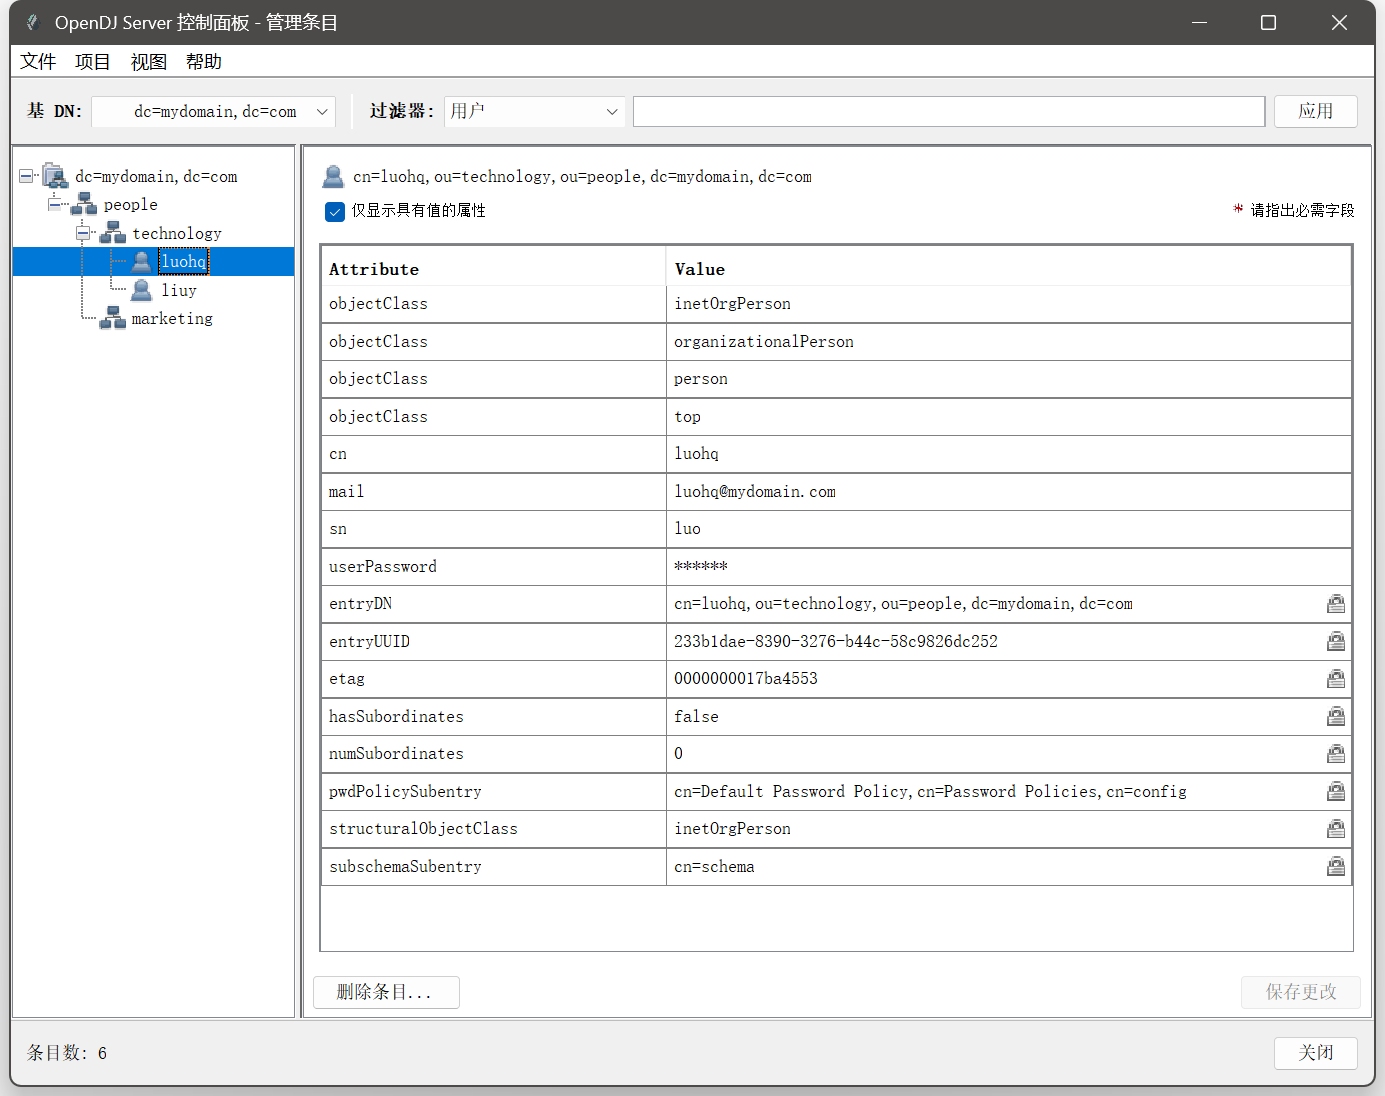Click the read-only lock icon for pwdPolicySubentry
The width and height of the screenshot is (1385, 1096).
click(1336, 791)
